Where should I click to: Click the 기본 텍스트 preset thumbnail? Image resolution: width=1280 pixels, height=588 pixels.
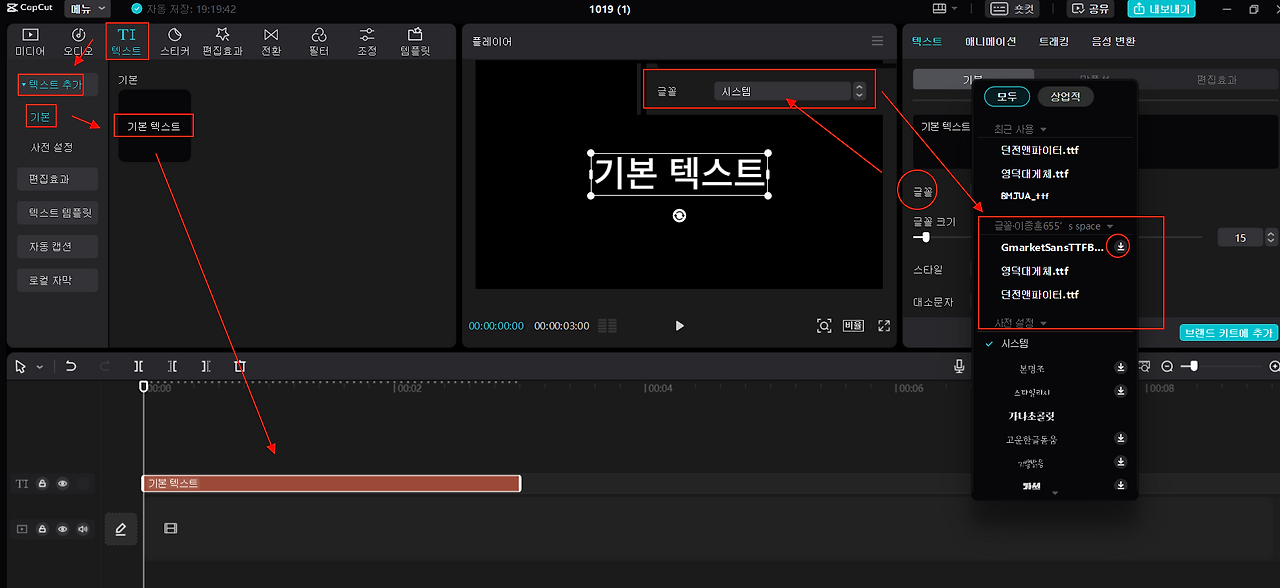pyautogui.click(x=154, y=125)
